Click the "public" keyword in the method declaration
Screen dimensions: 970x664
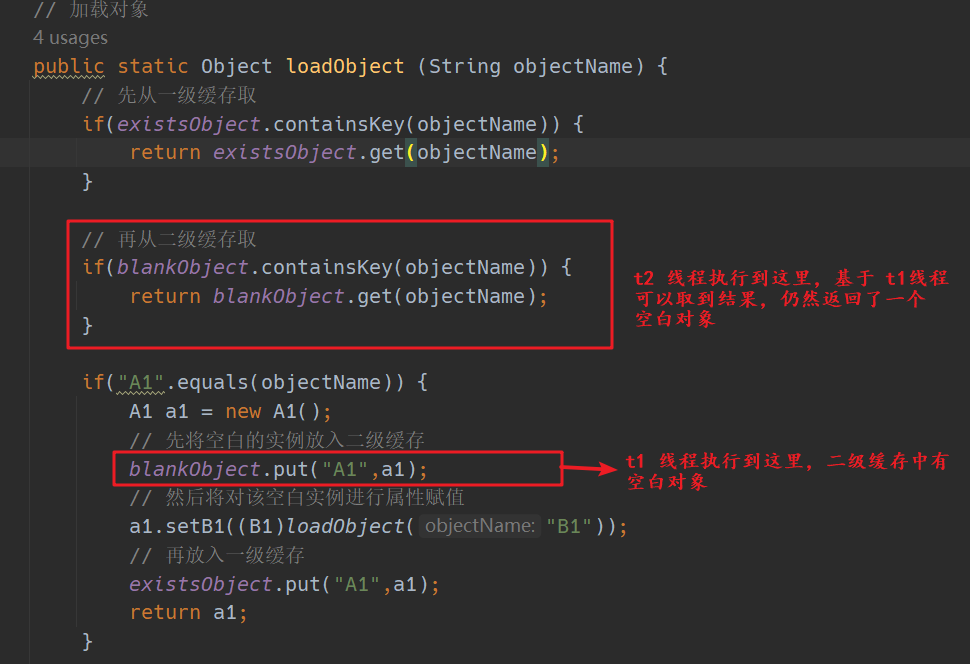(69, 66)
